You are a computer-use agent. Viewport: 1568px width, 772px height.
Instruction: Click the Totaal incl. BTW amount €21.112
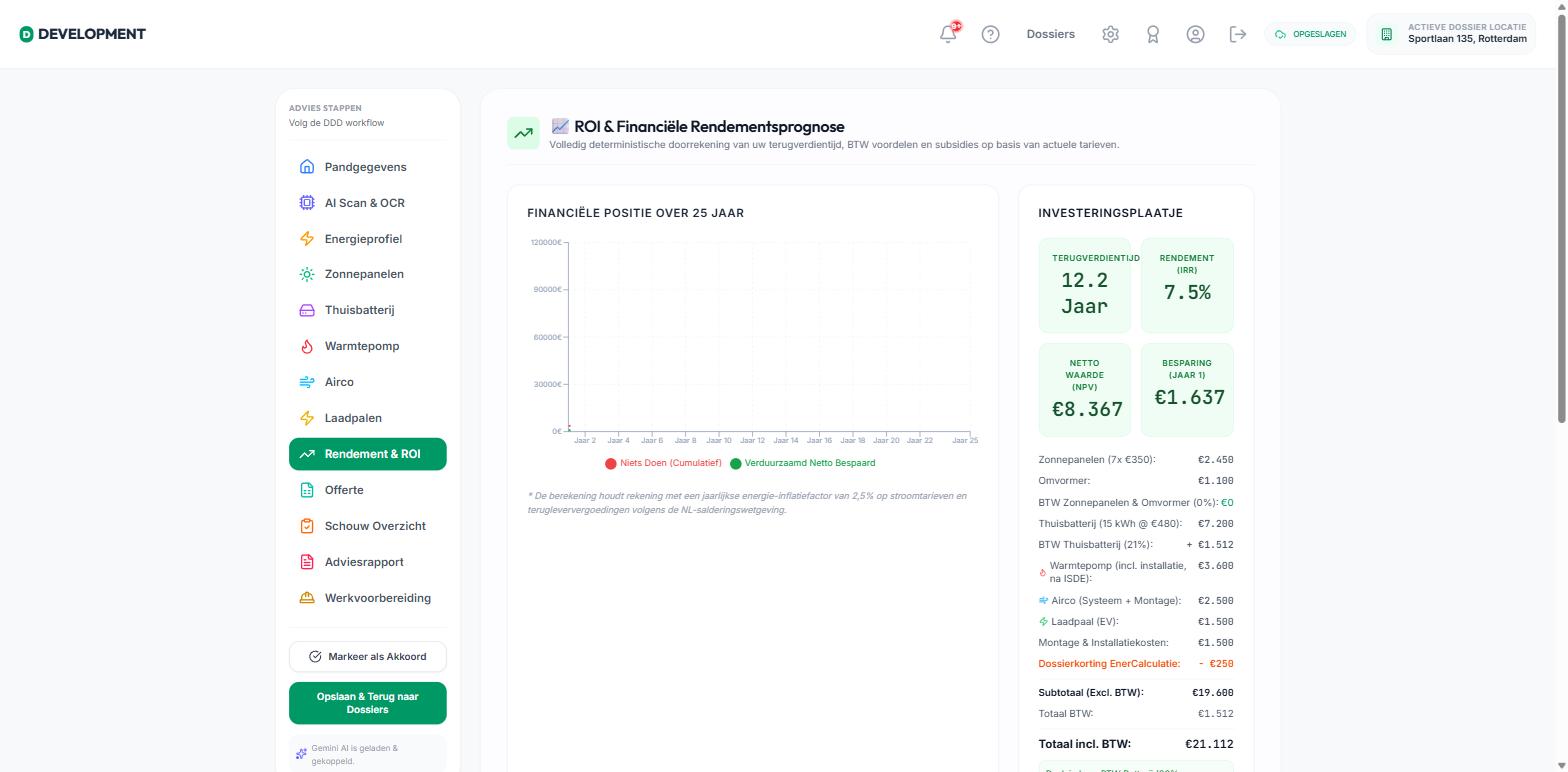(1209, 744)
